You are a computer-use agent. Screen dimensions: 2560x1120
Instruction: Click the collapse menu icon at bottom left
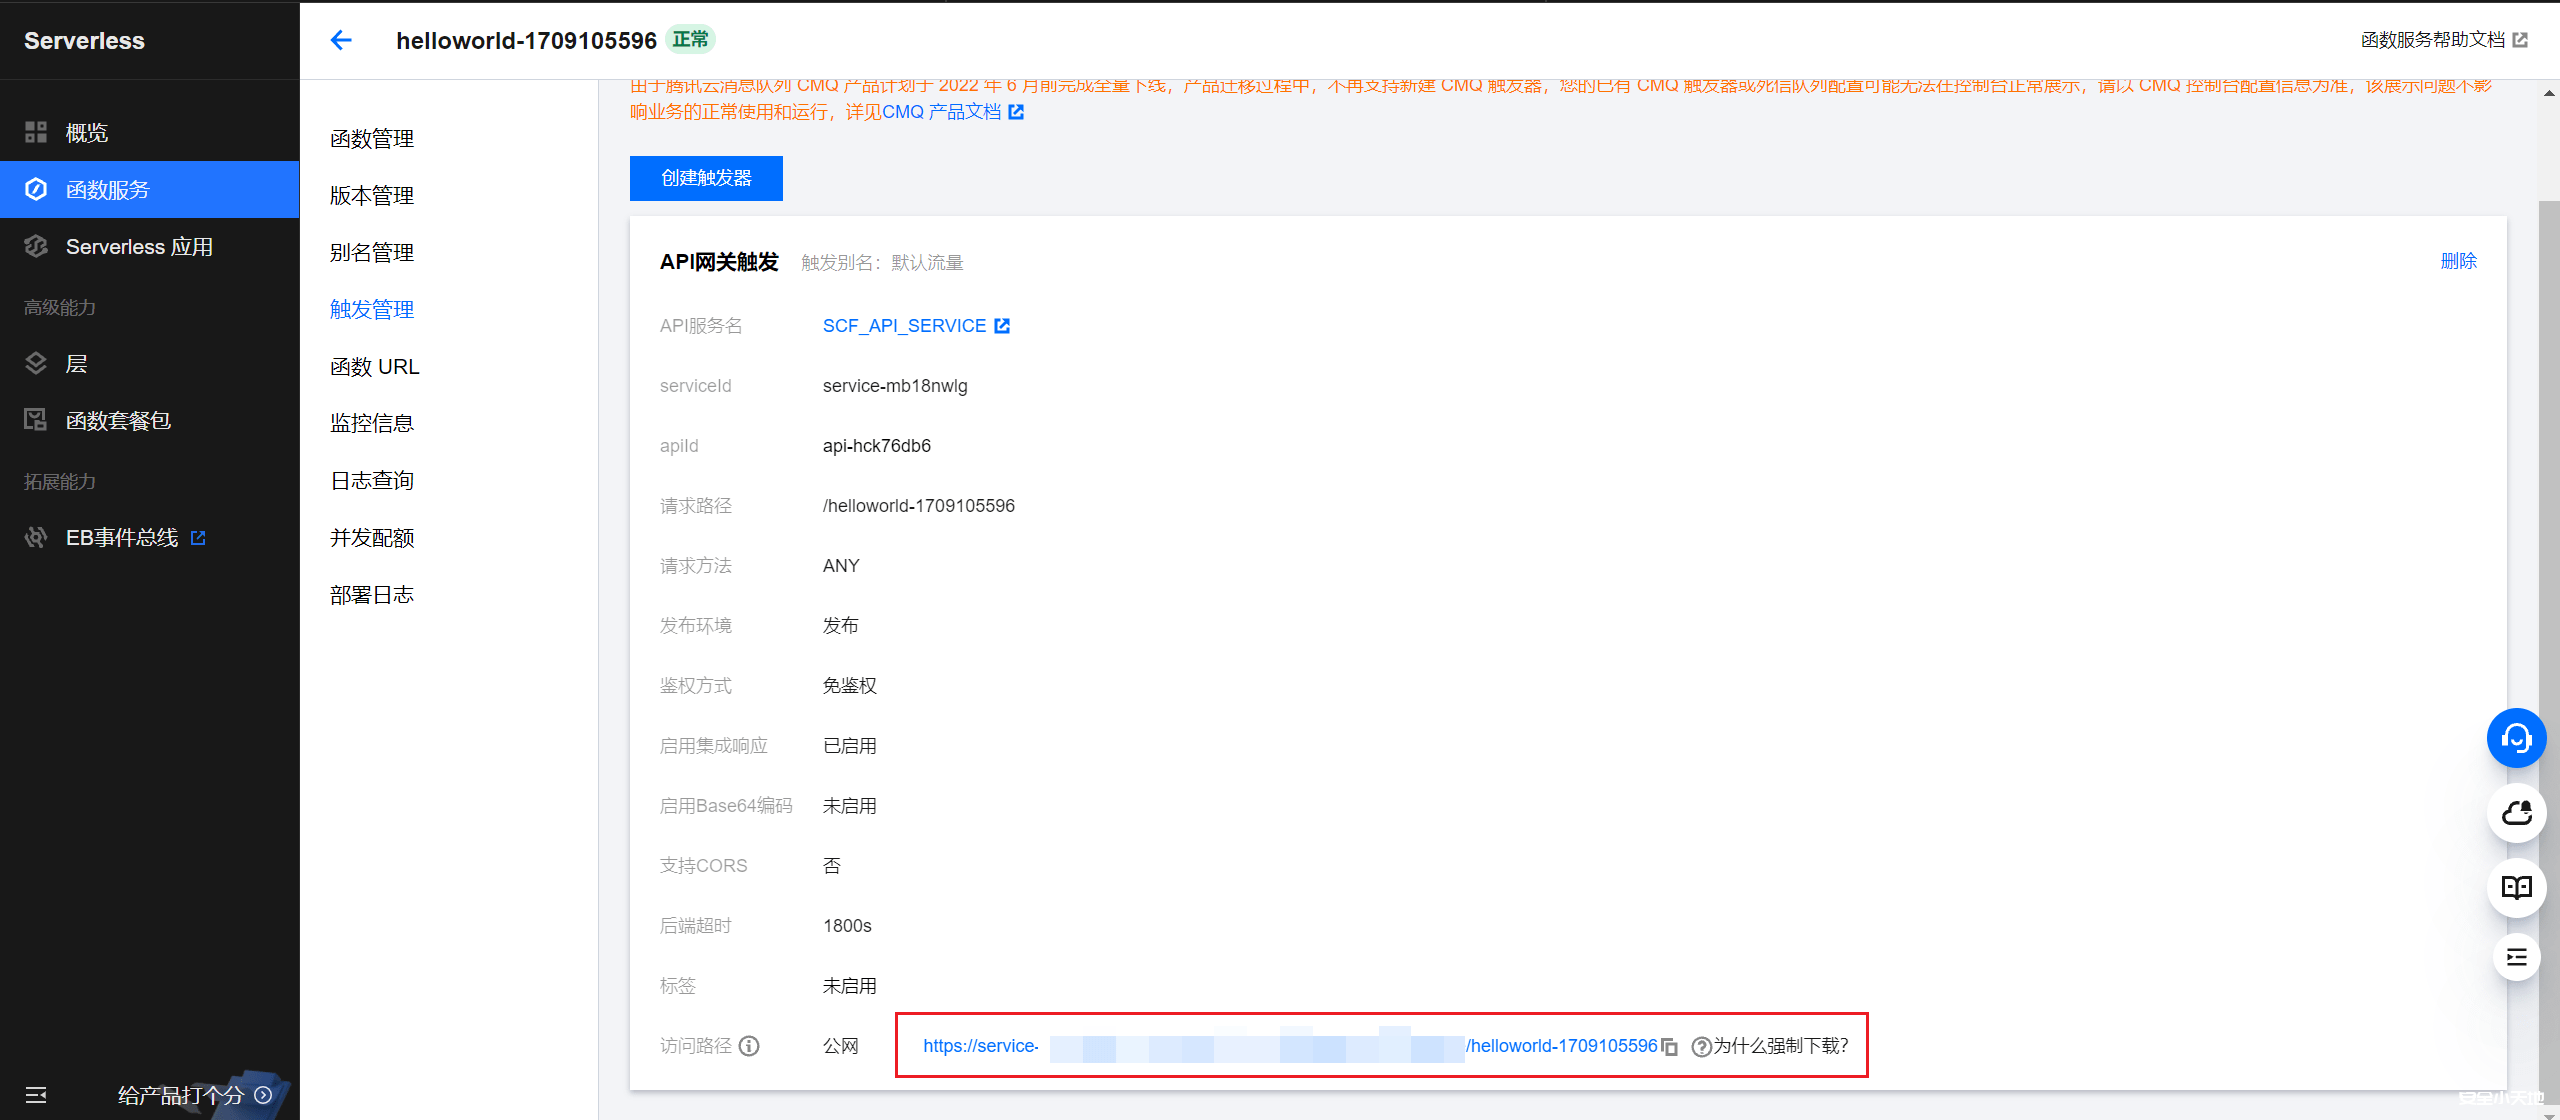click(36, 1094)
